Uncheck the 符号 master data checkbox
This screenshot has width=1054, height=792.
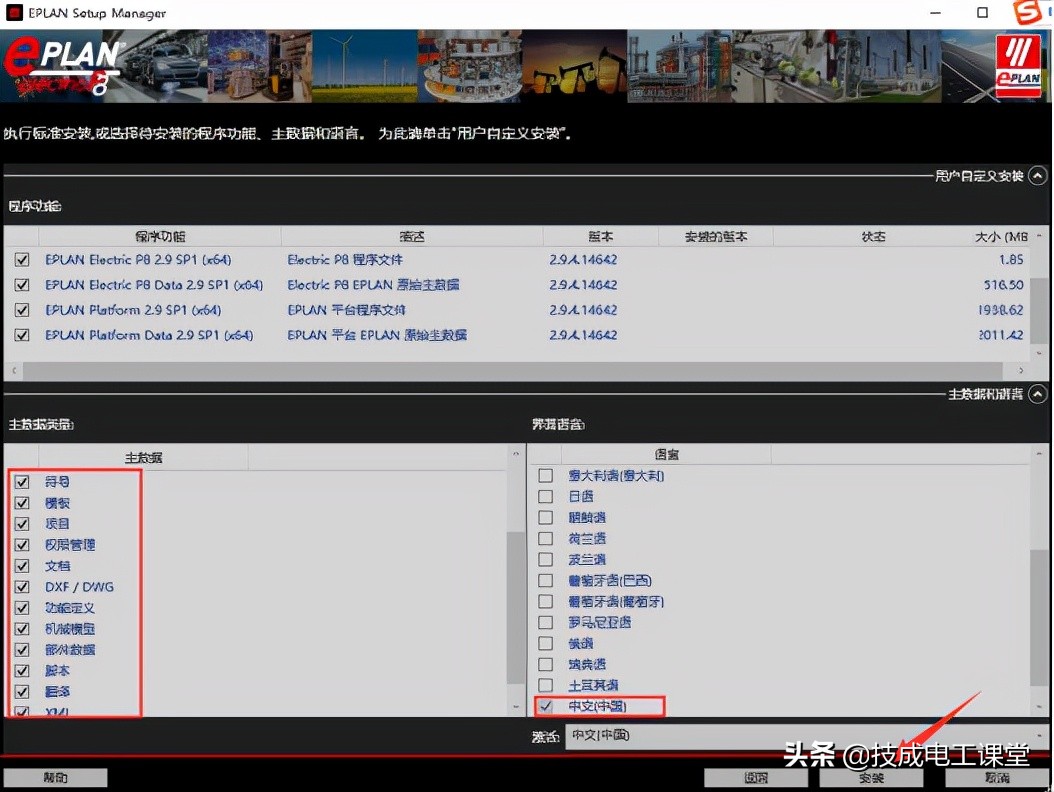pos(22,481)
